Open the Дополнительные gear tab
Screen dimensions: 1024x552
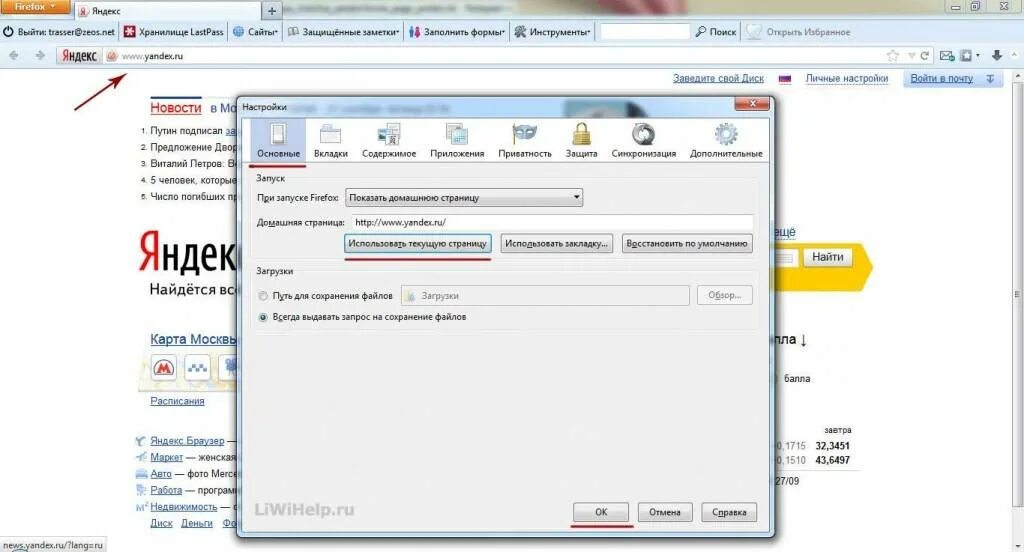click(726, 140)
